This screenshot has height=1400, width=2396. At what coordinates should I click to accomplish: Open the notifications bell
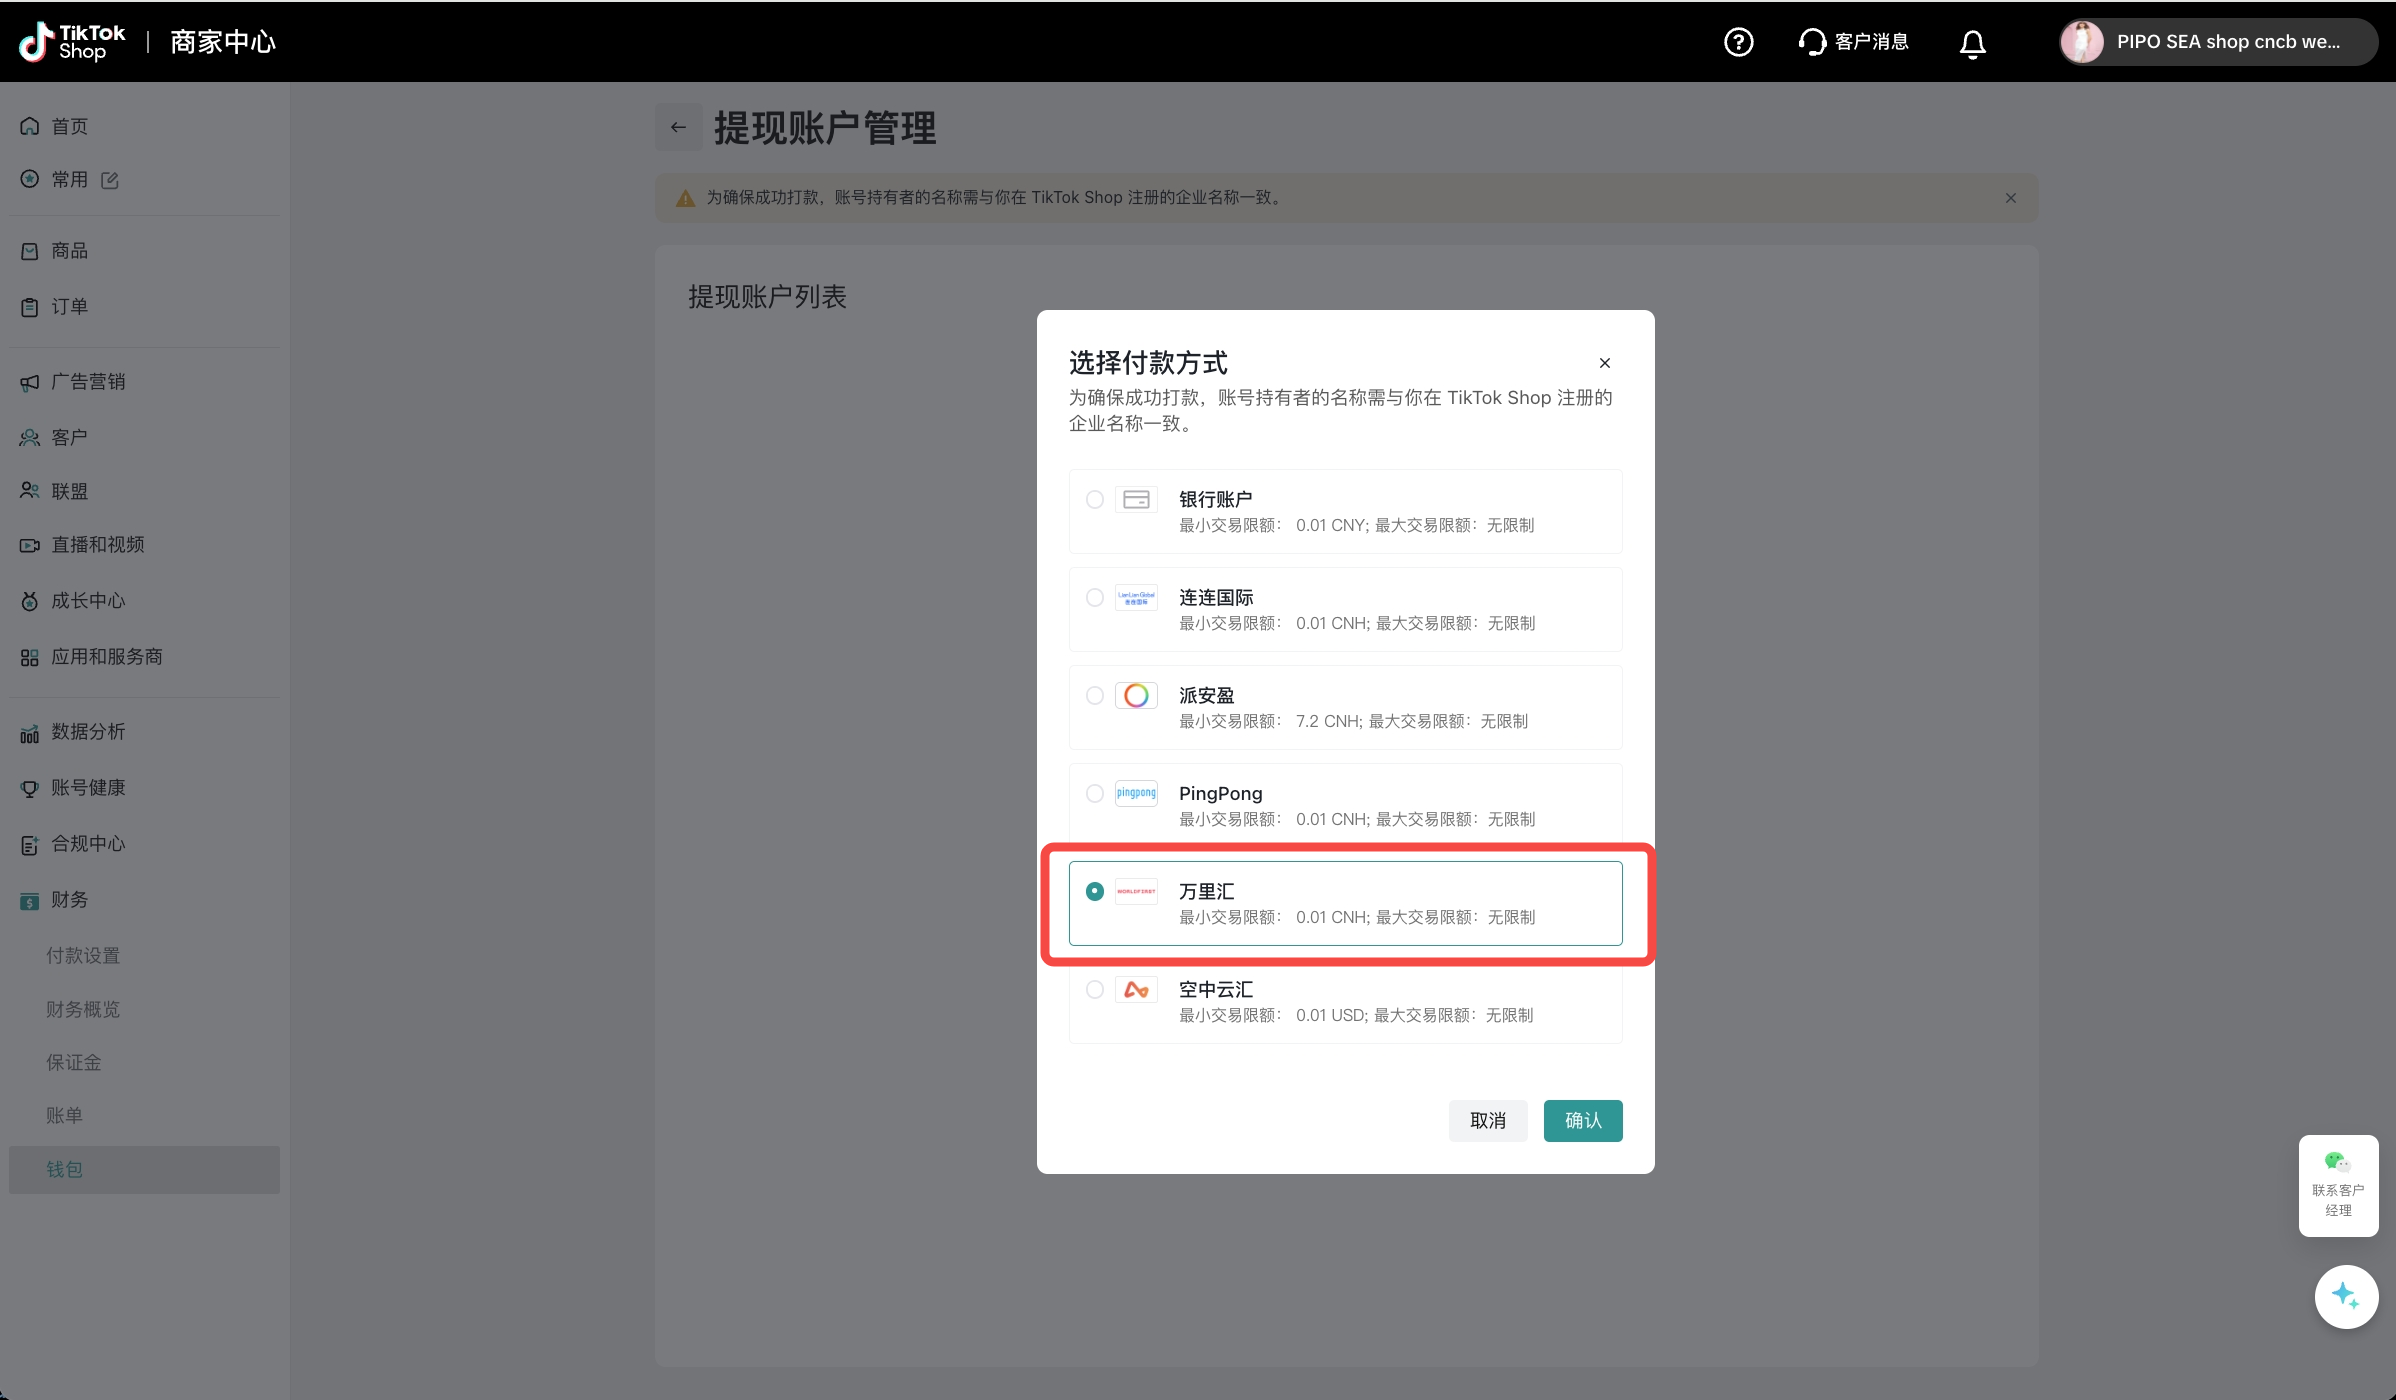coord(1972,43)
